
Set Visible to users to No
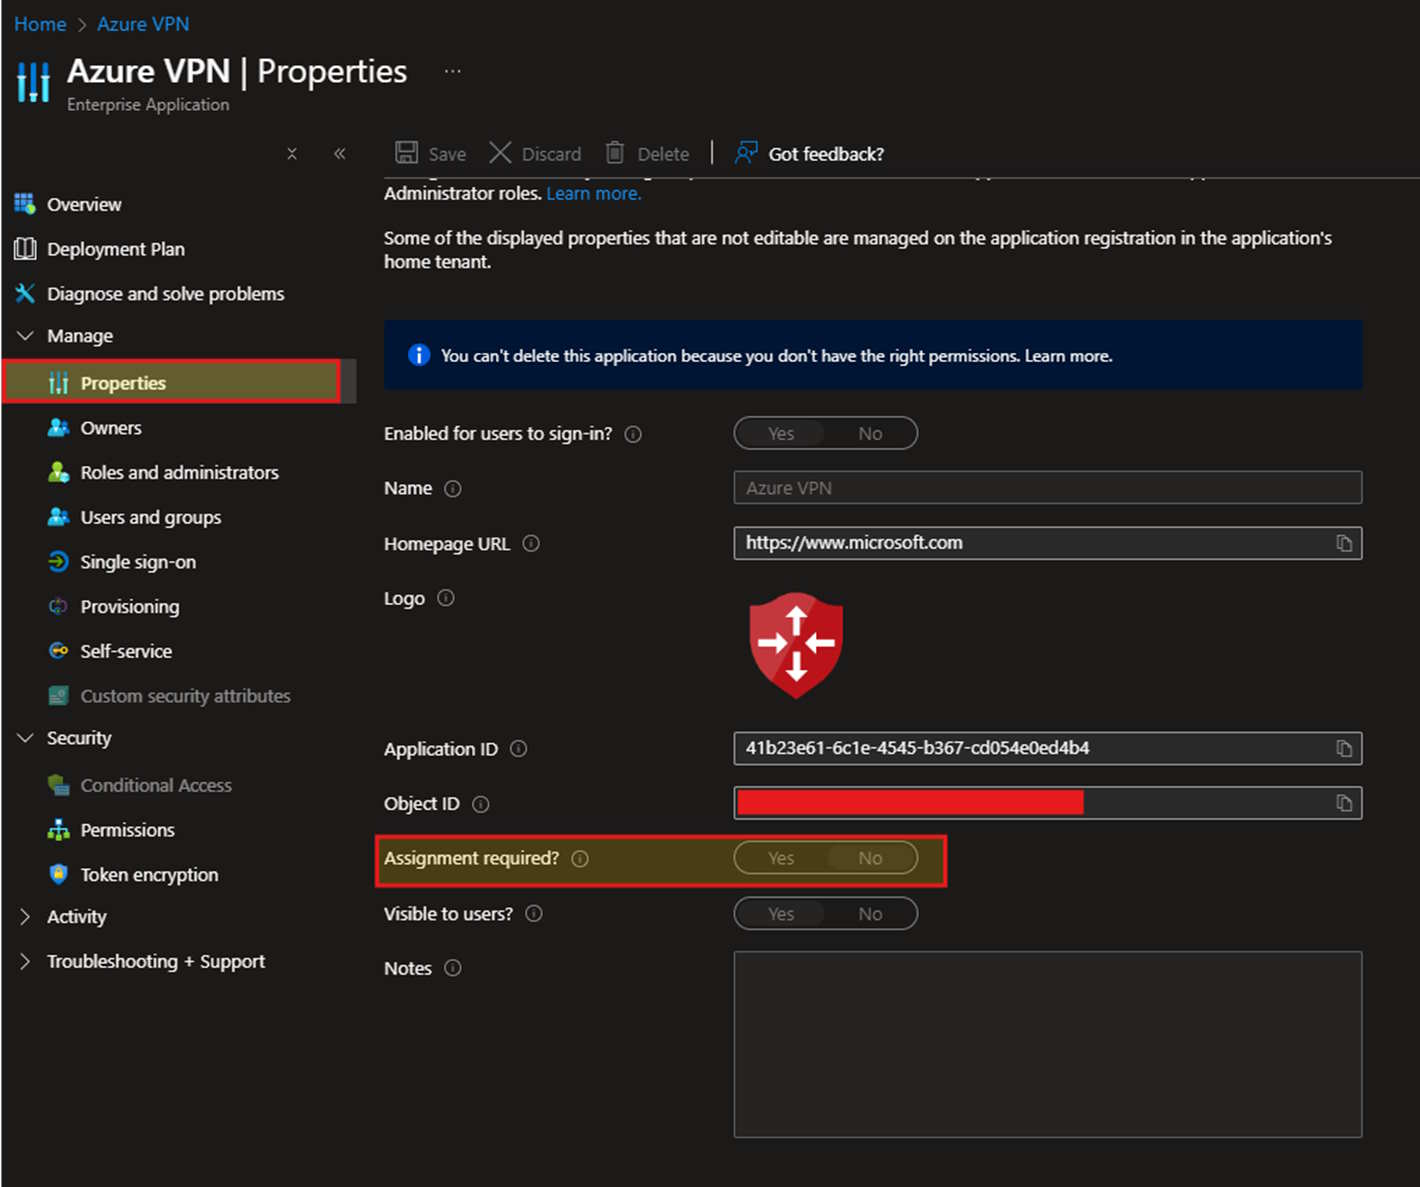pyautogui.click(x=870, y=914)
